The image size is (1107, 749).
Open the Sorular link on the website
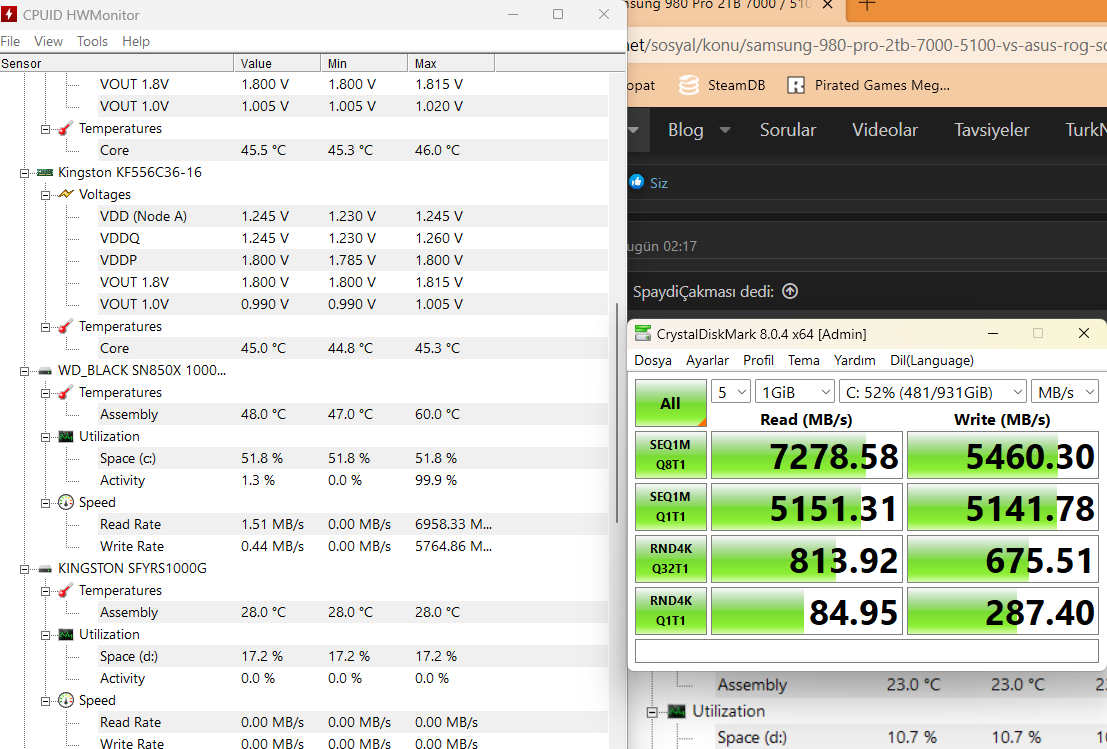[787, 130]
